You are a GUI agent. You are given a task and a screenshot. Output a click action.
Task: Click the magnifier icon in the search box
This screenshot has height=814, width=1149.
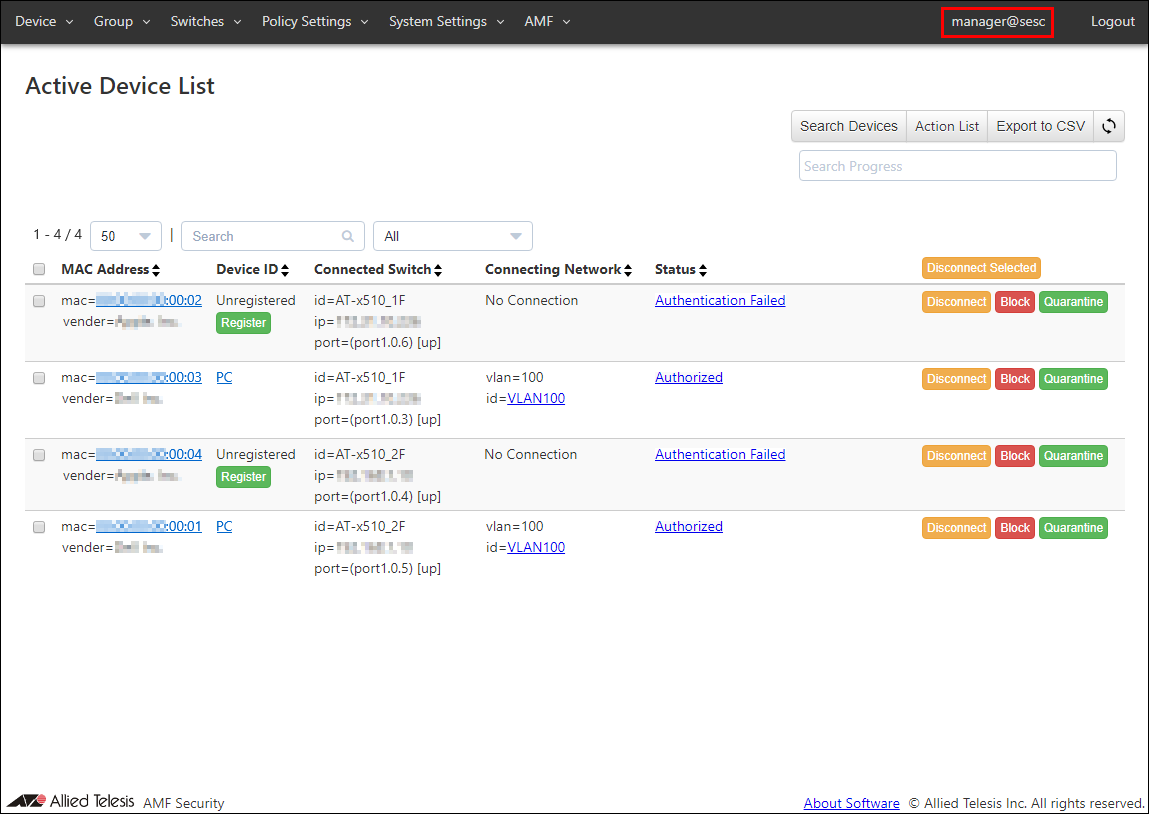point(348,237)
